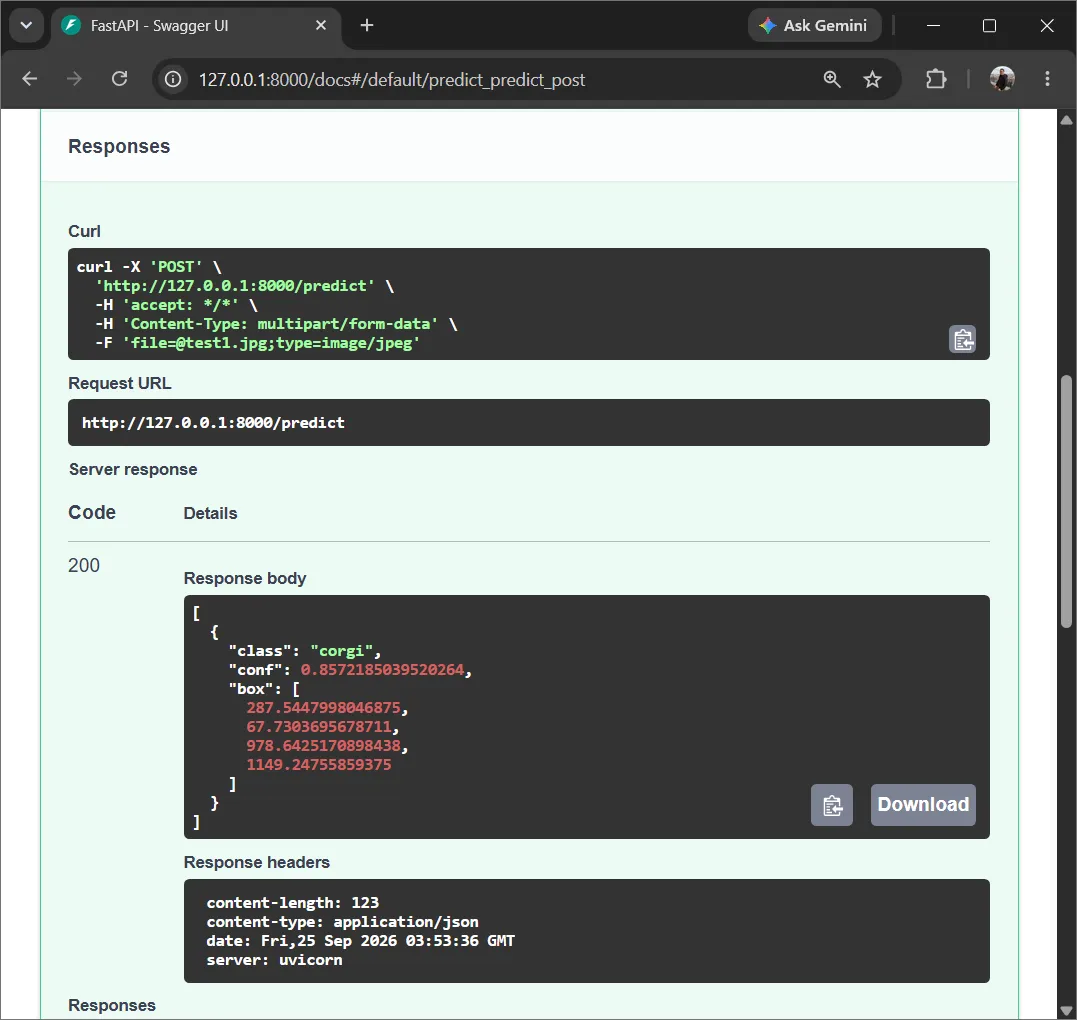Image resolution: width=1077 pixels, height=1020 pixels.
Task: Click the content-length: 123 header
Action: pos(293,903)
